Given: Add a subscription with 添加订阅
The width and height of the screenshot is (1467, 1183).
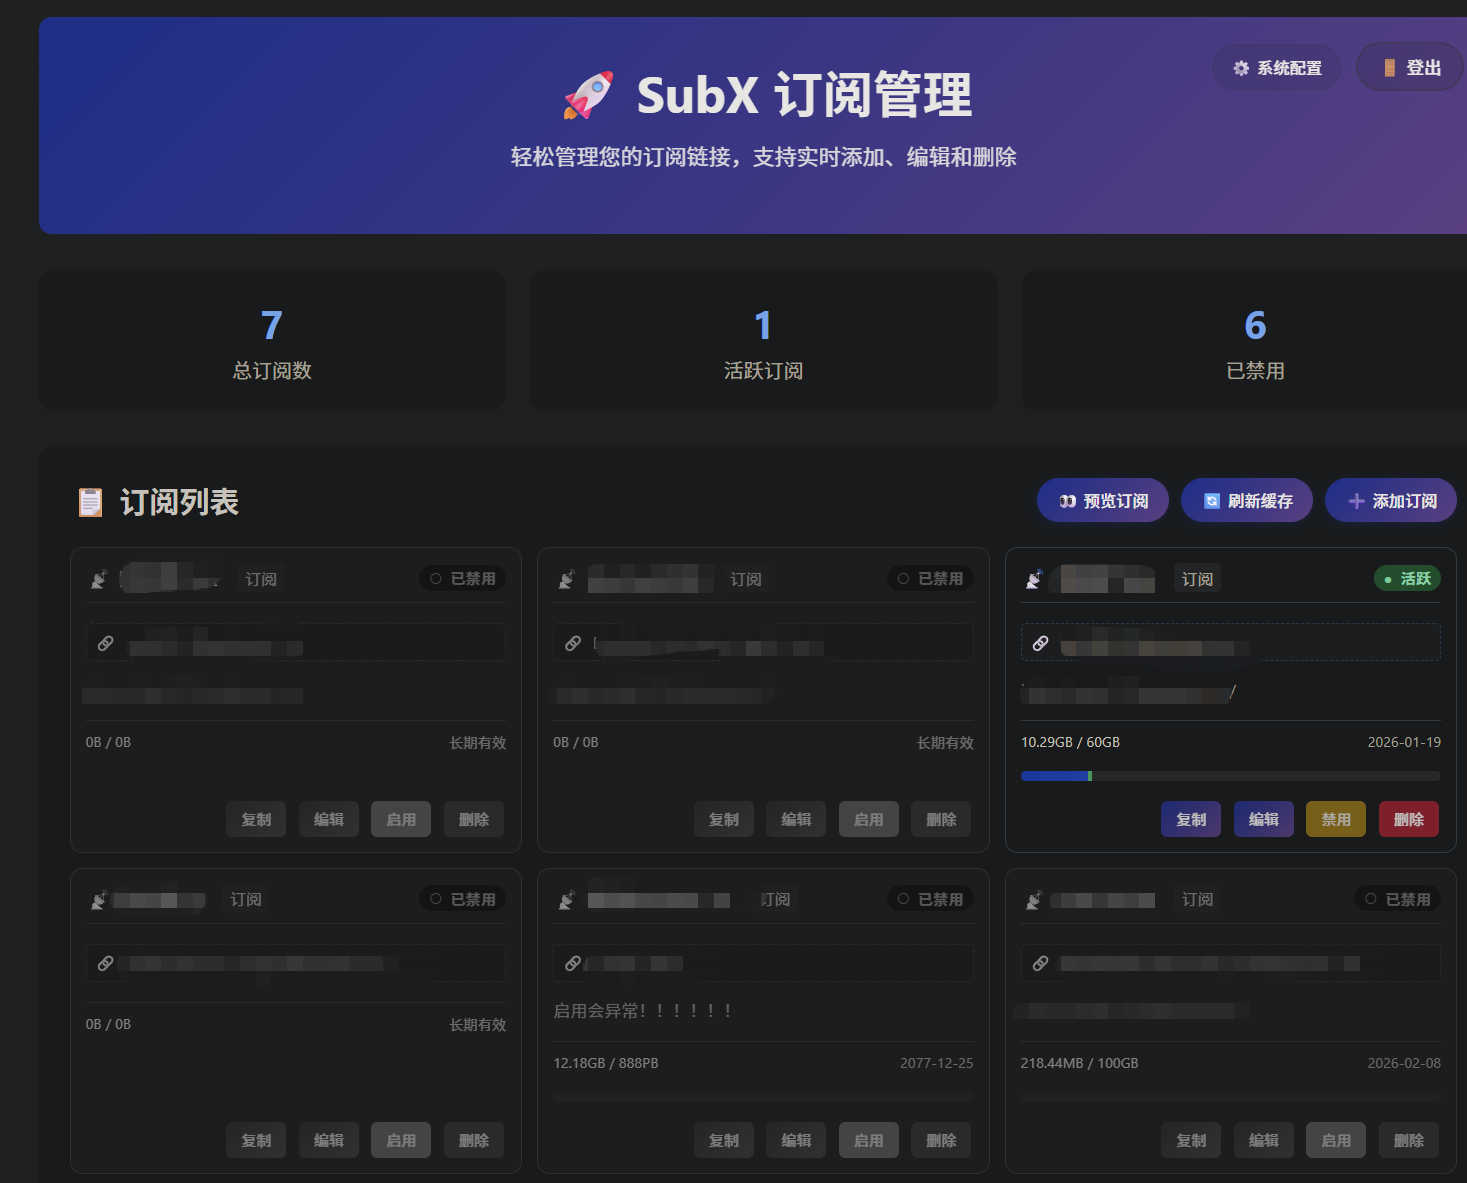Looking at the screenshot, I should [1391, 500].
